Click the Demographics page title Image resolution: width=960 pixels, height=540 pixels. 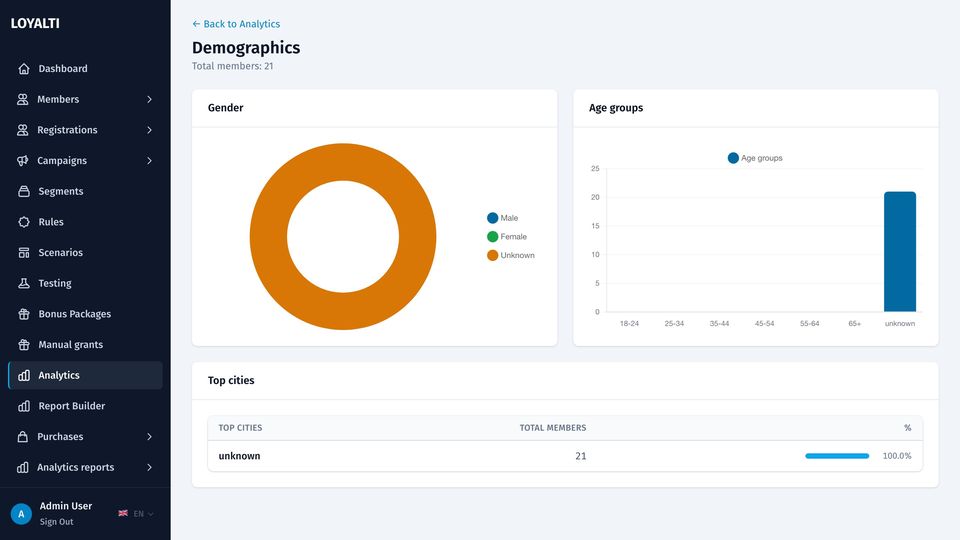tap(246, 48)
